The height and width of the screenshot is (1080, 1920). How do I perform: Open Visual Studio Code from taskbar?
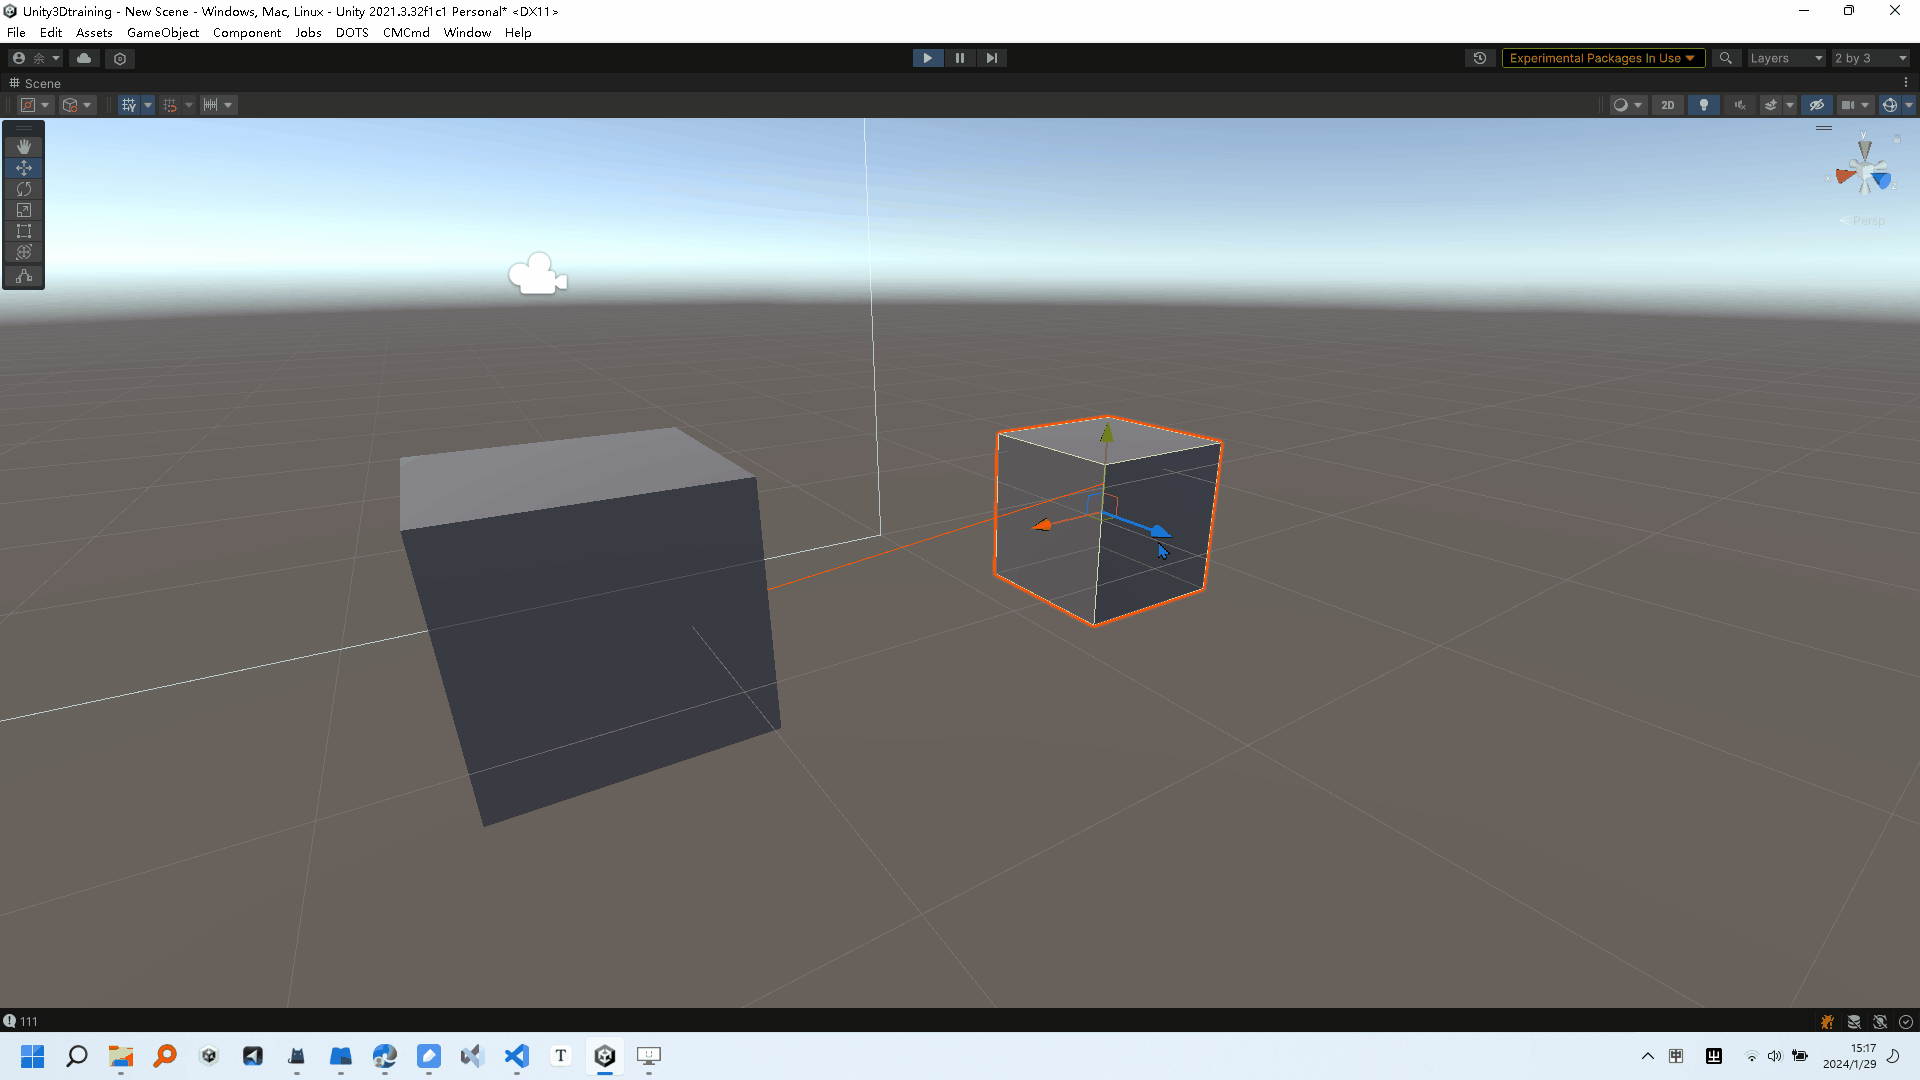pyautogui.click(x=516, y=1056)
